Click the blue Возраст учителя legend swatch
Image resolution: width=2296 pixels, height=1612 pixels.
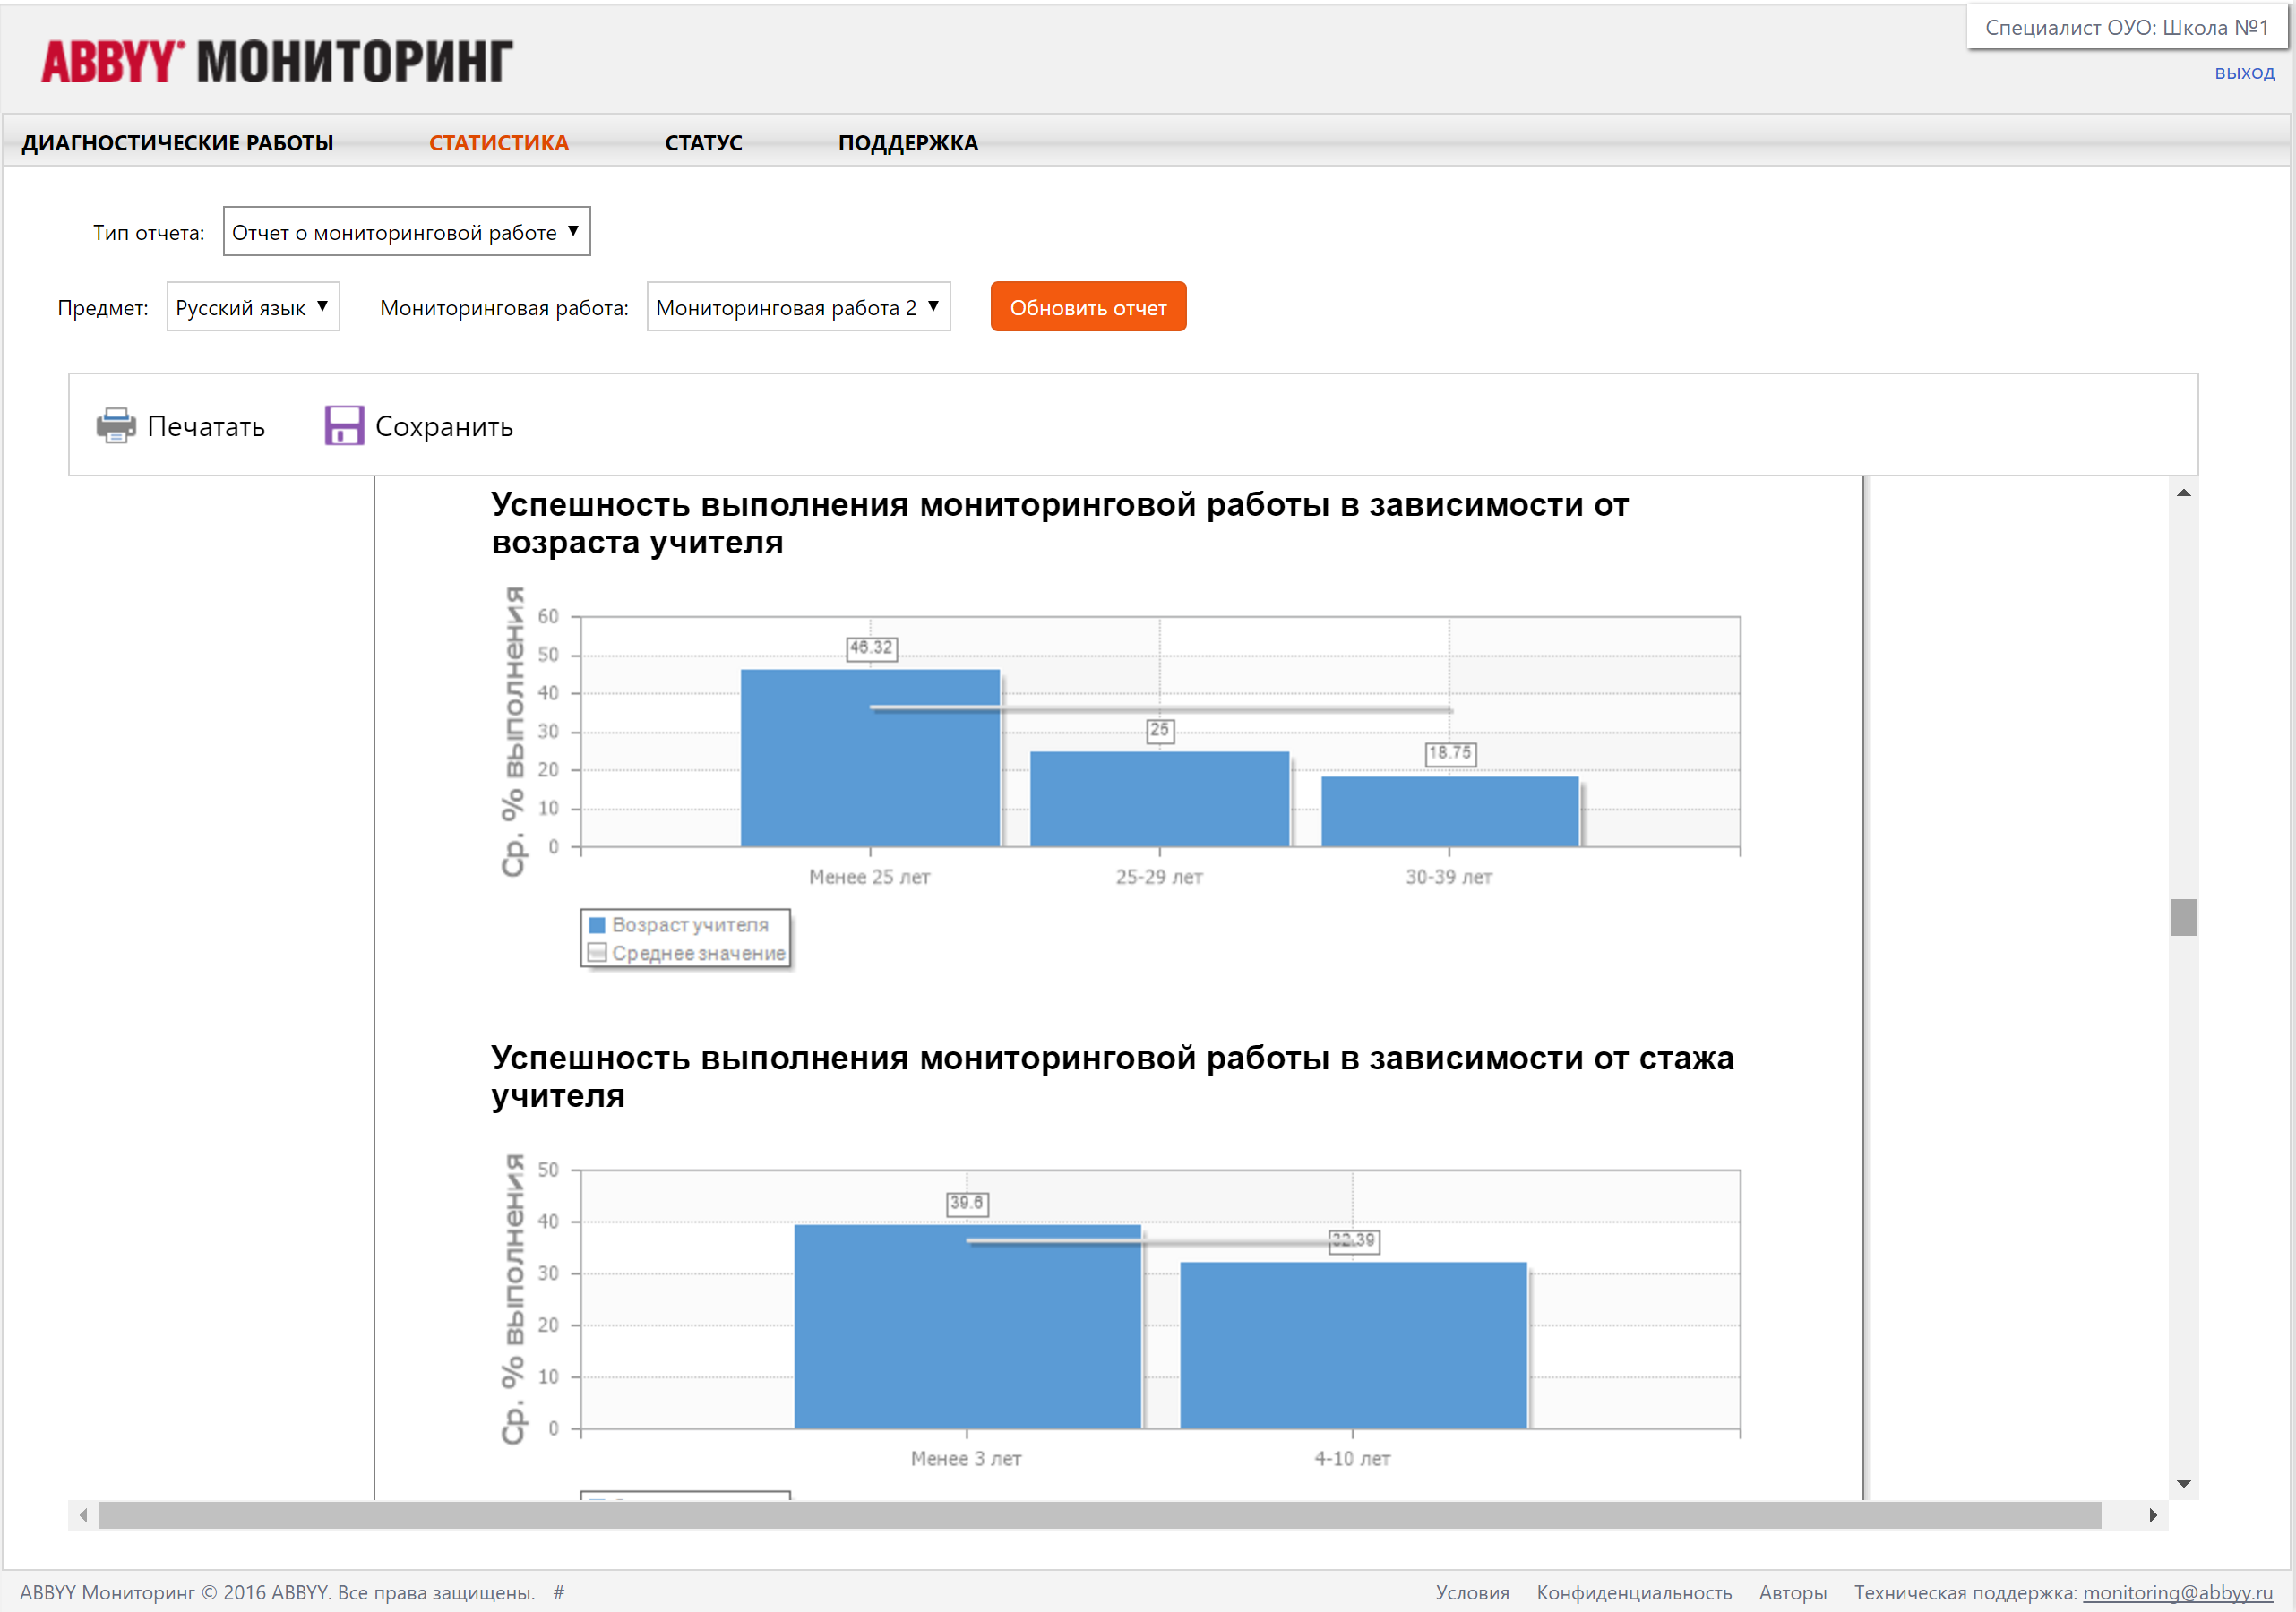coord(597,925)
